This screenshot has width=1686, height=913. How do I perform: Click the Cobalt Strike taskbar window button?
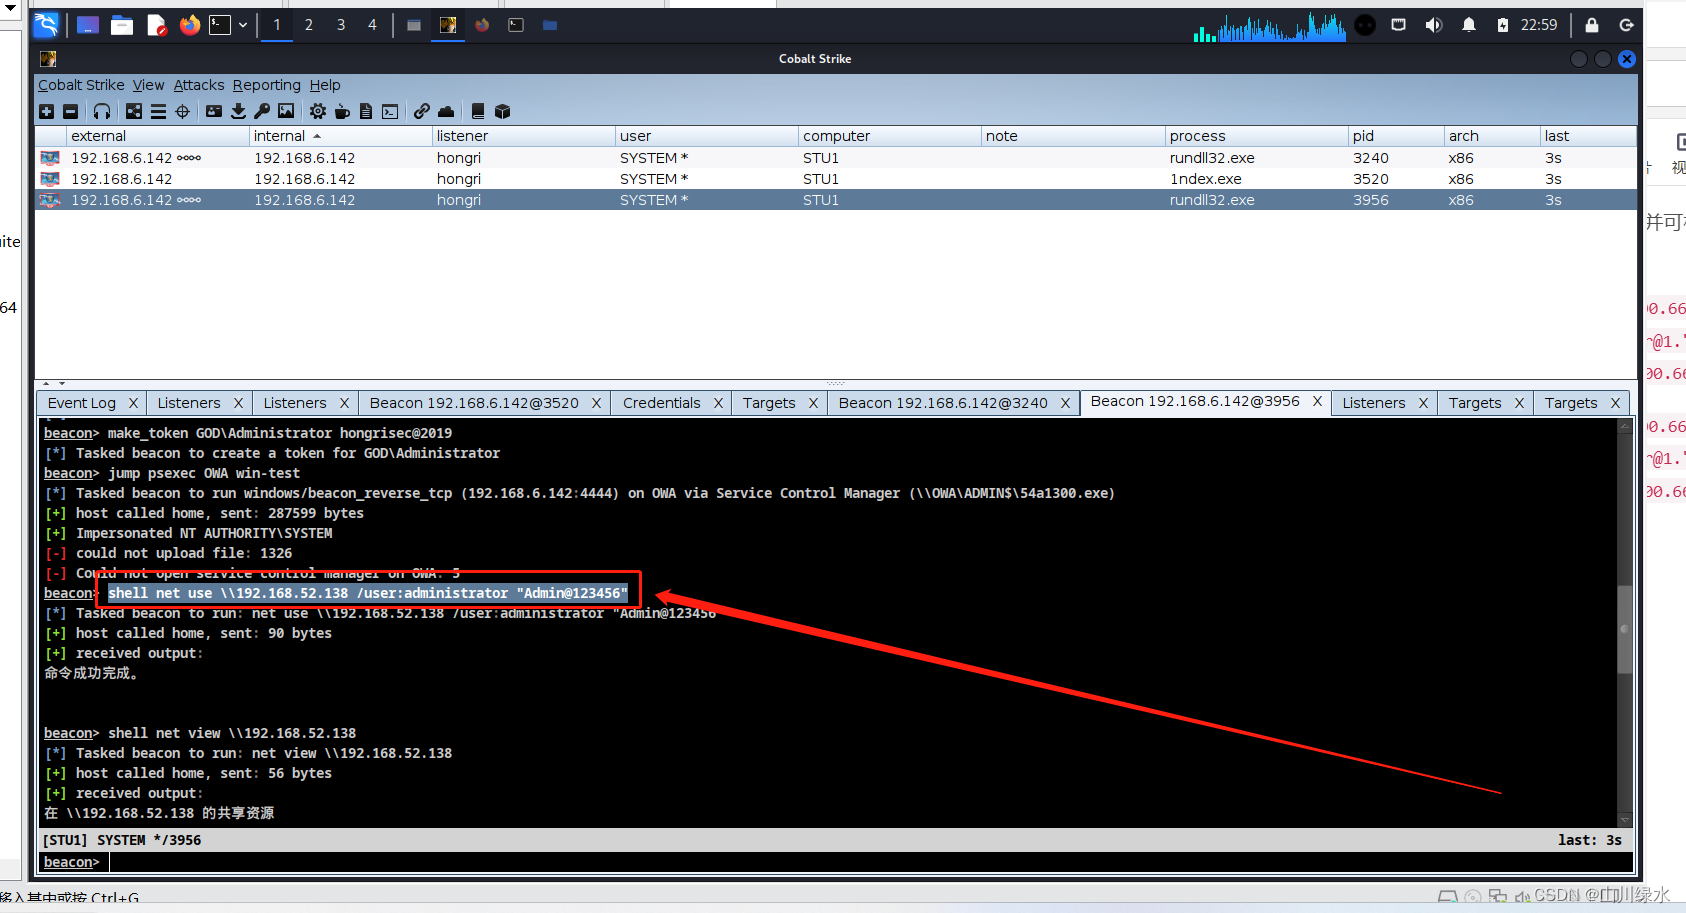pos(448,25)
